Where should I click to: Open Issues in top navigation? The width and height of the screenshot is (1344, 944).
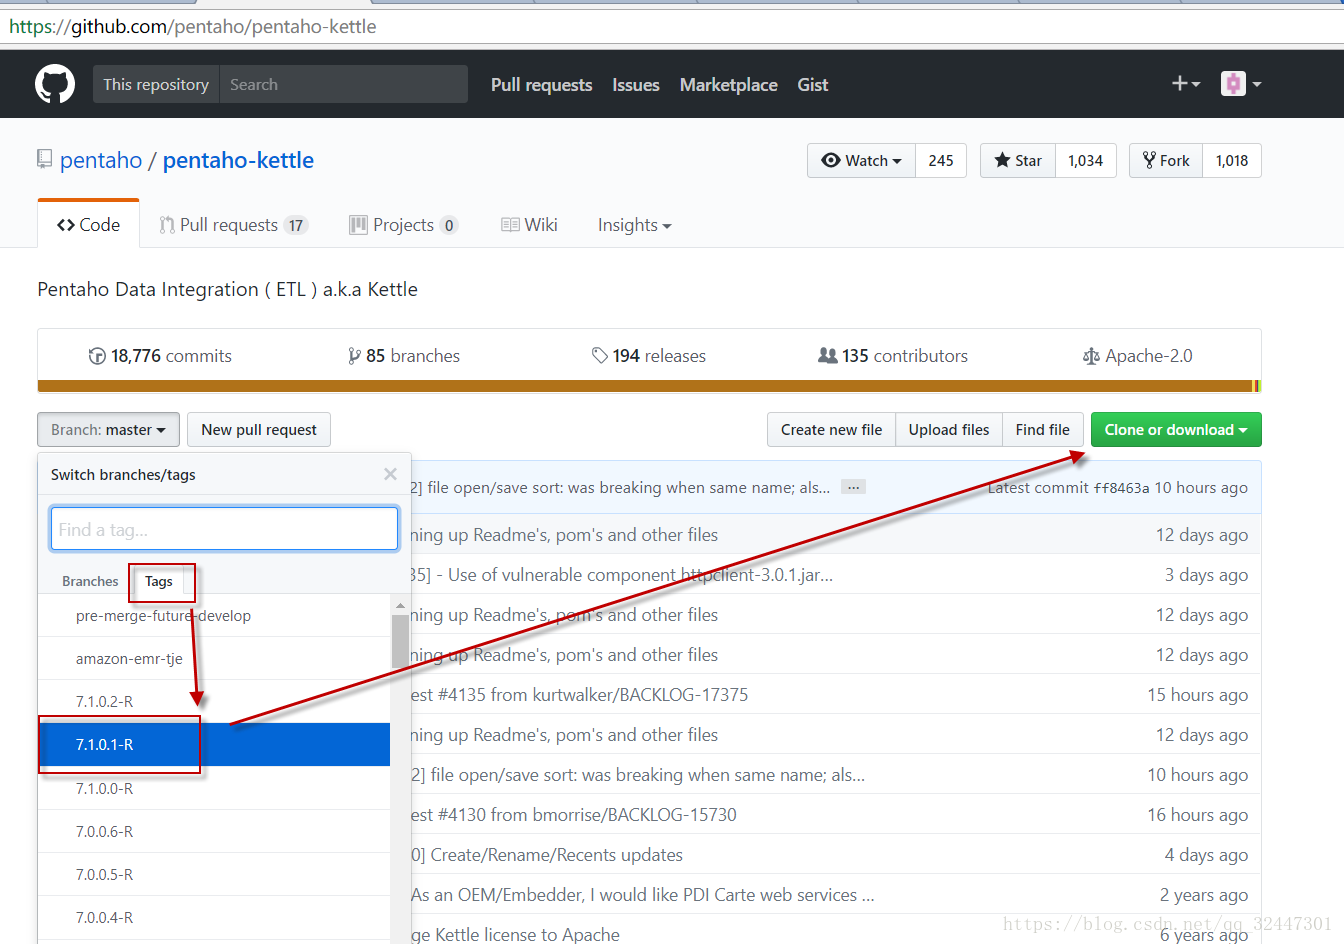[636, 85]
